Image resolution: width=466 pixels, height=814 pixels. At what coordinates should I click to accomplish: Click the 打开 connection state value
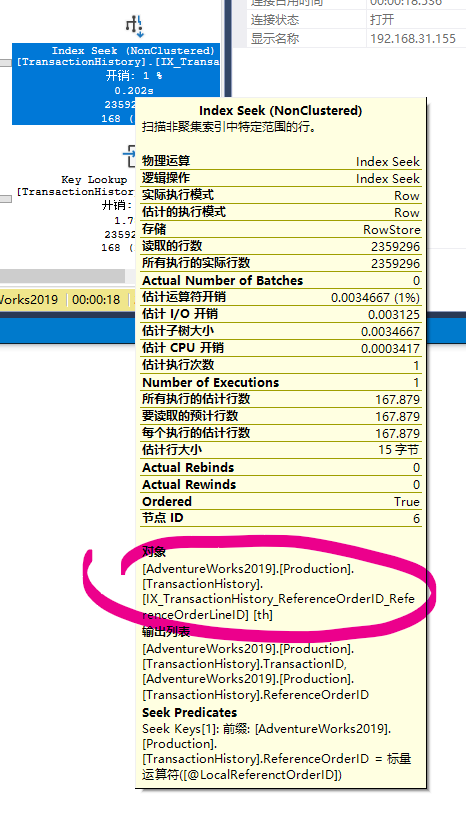382,20
